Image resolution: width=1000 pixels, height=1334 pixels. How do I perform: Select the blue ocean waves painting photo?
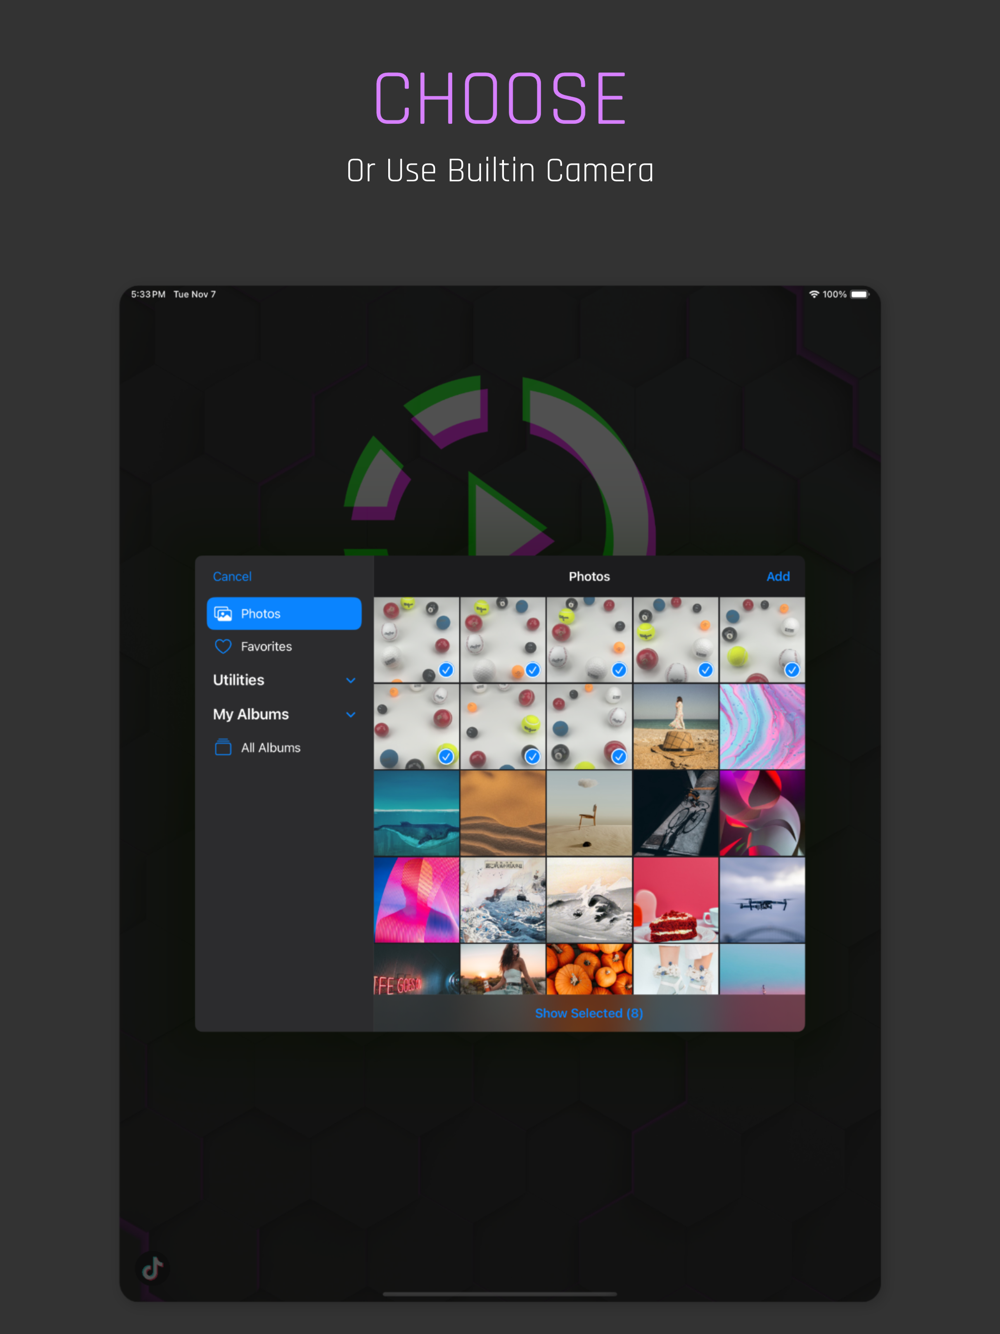coord(503,900)
